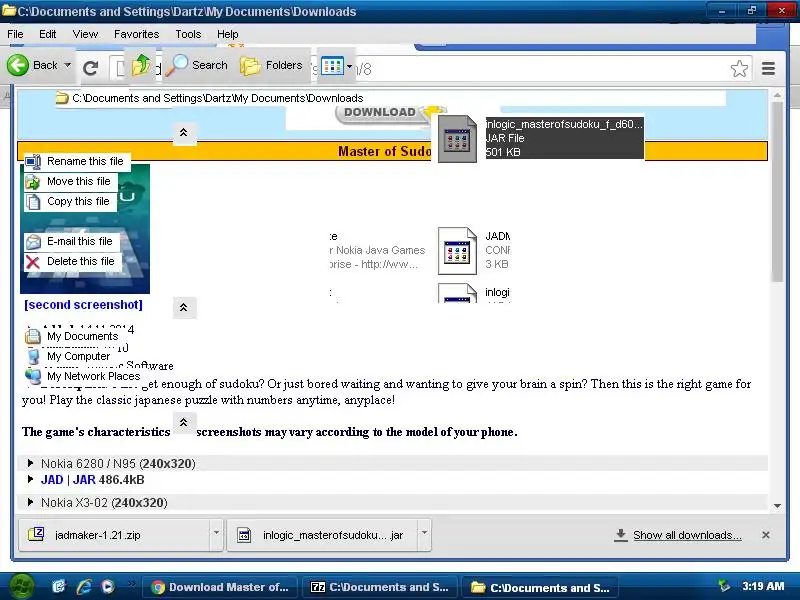Open My Documents link
Screen dimensions: 800x600
point(83,336)
